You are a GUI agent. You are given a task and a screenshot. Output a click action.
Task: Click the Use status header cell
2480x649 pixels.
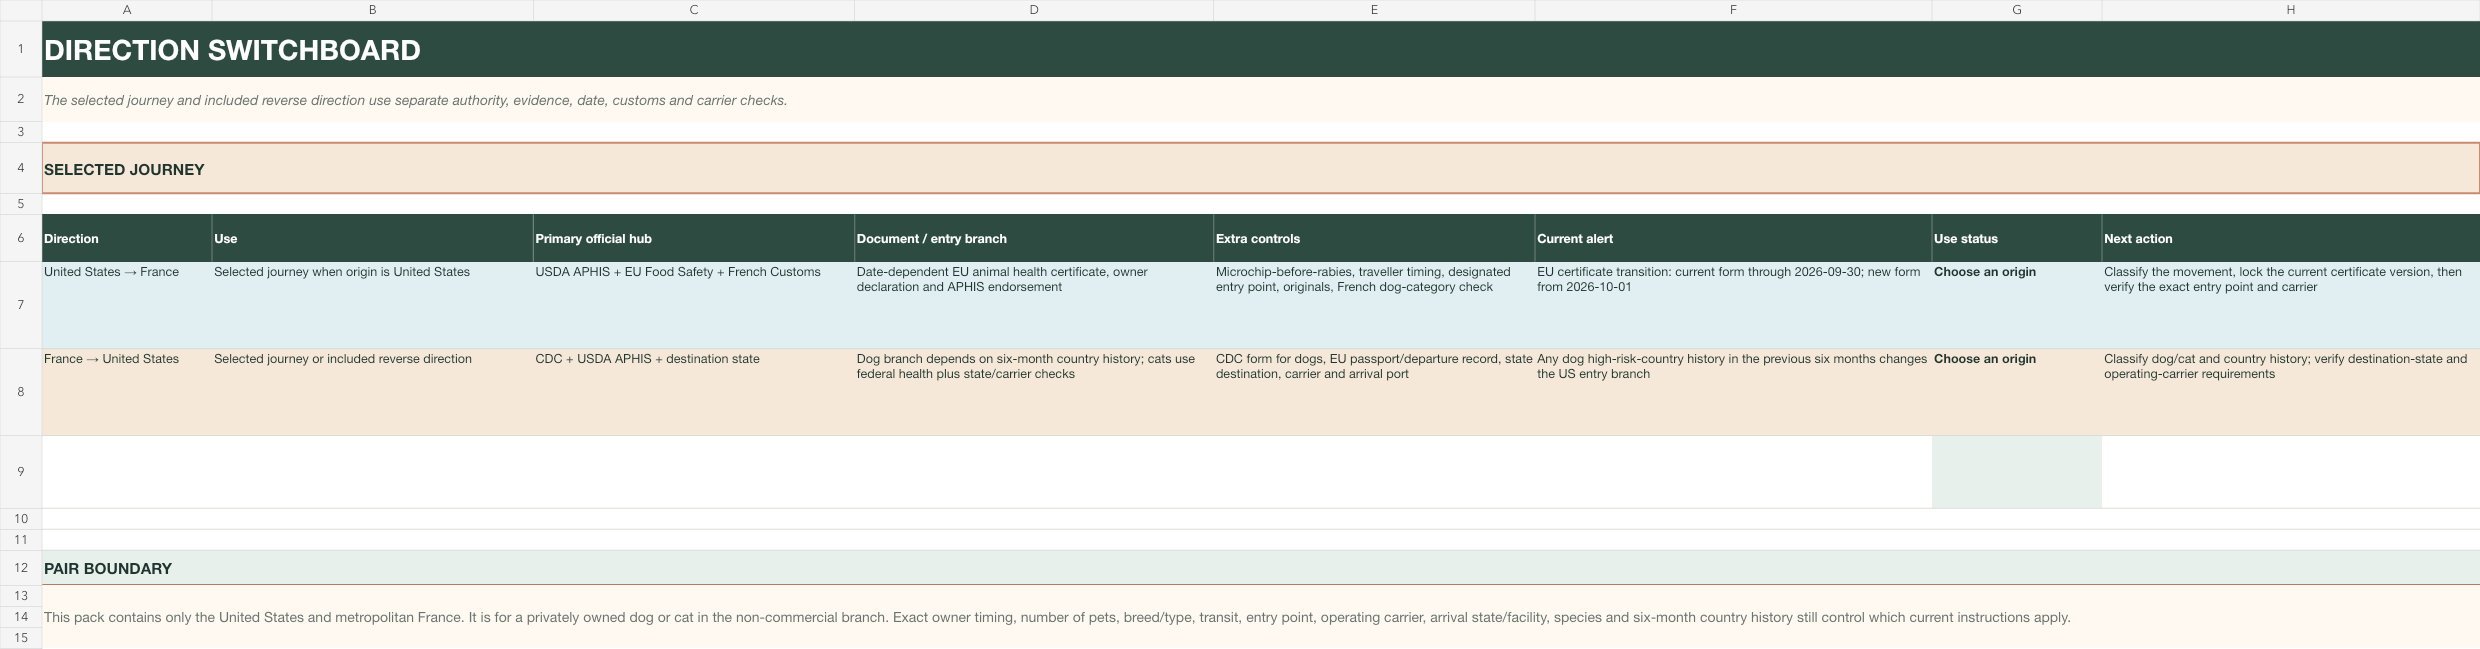point(2017,238)
